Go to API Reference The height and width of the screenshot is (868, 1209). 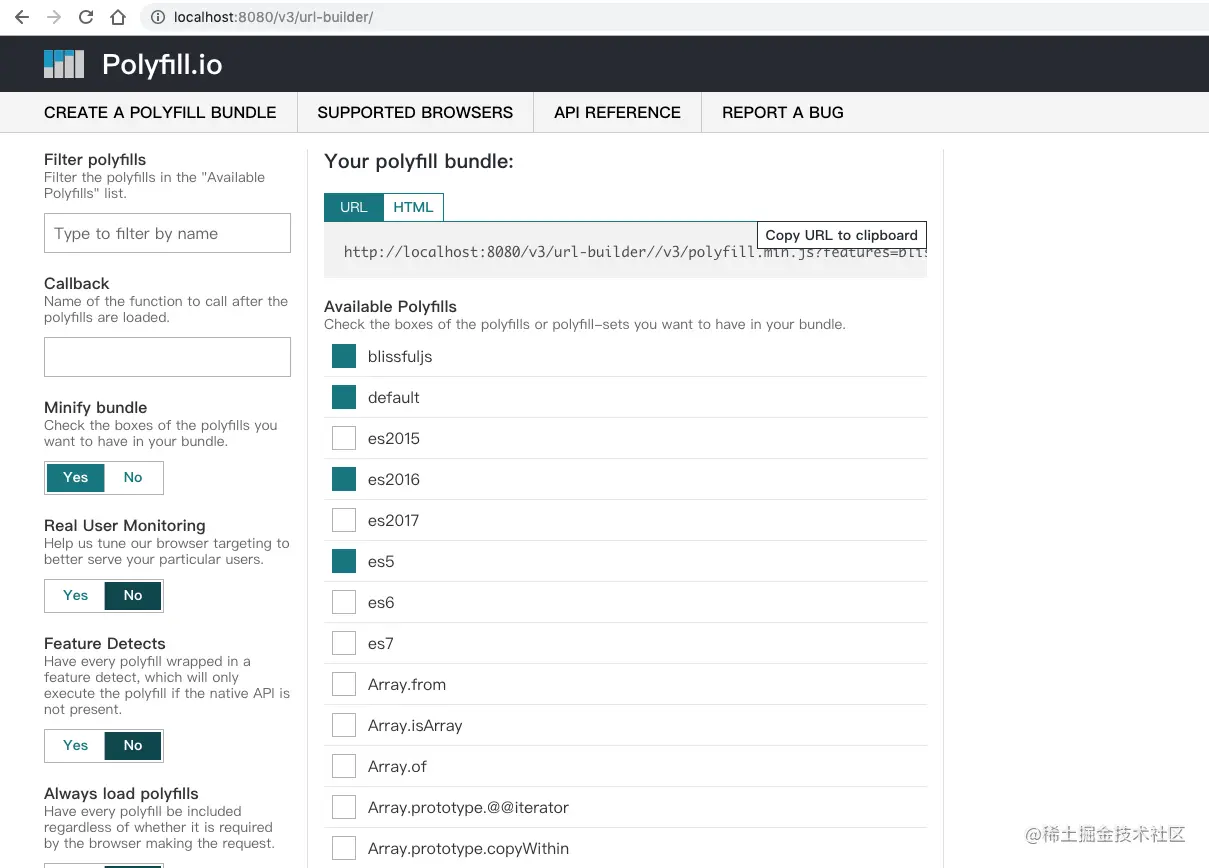point(617,112)
